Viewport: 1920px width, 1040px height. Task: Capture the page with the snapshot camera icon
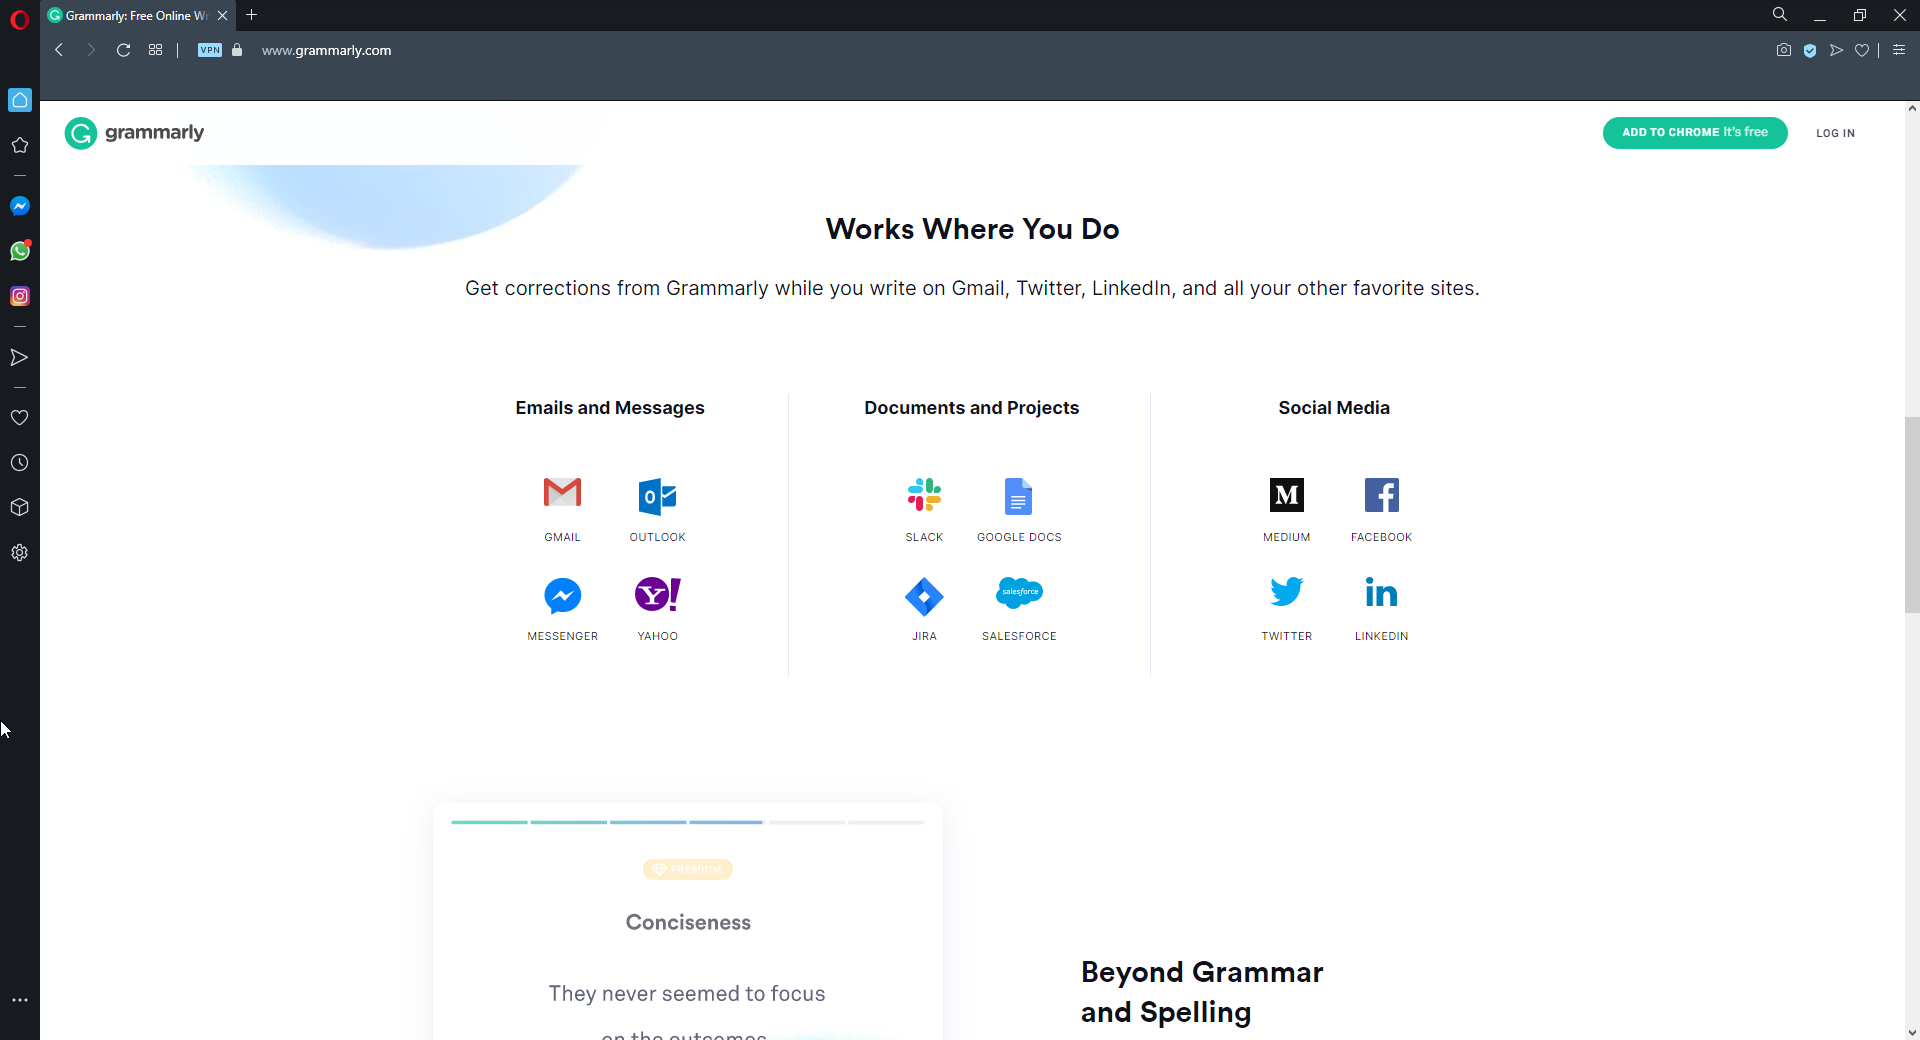tap(1784, 50)
